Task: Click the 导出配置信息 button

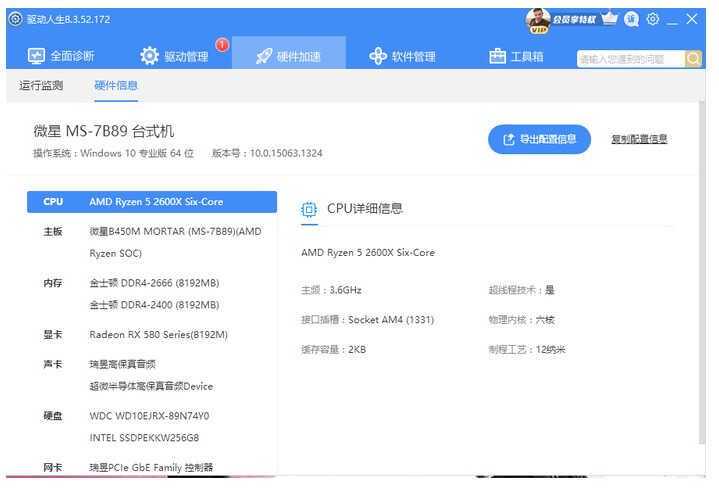Action: (539, 139)
